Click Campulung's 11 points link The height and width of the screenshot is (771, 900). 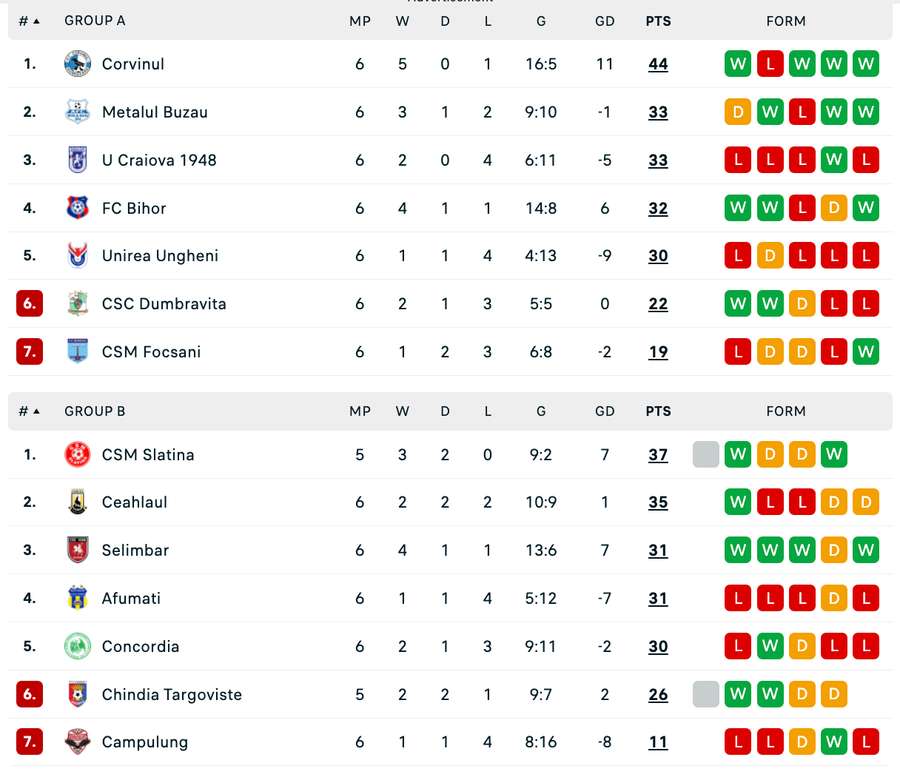(x=658, y=742)
